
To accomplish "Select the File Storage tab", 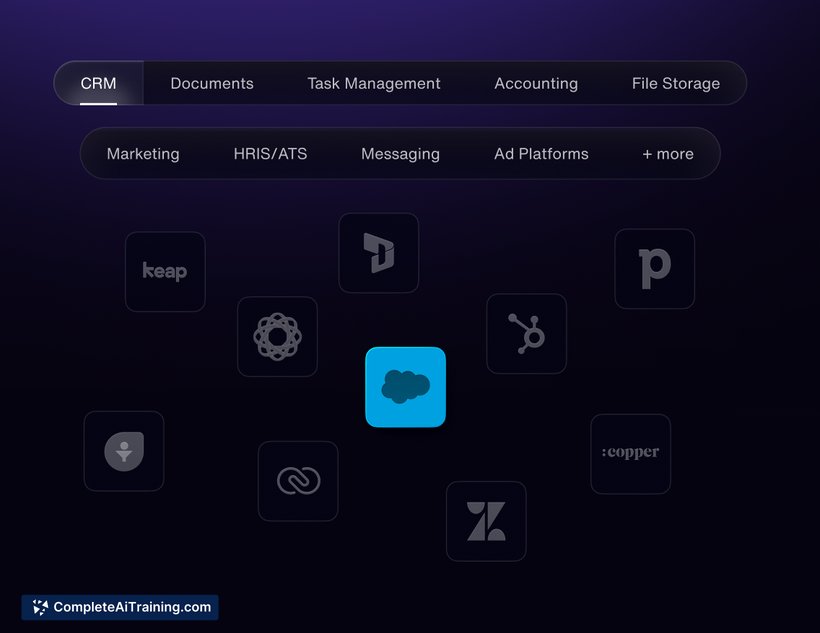I will (676, 83).
